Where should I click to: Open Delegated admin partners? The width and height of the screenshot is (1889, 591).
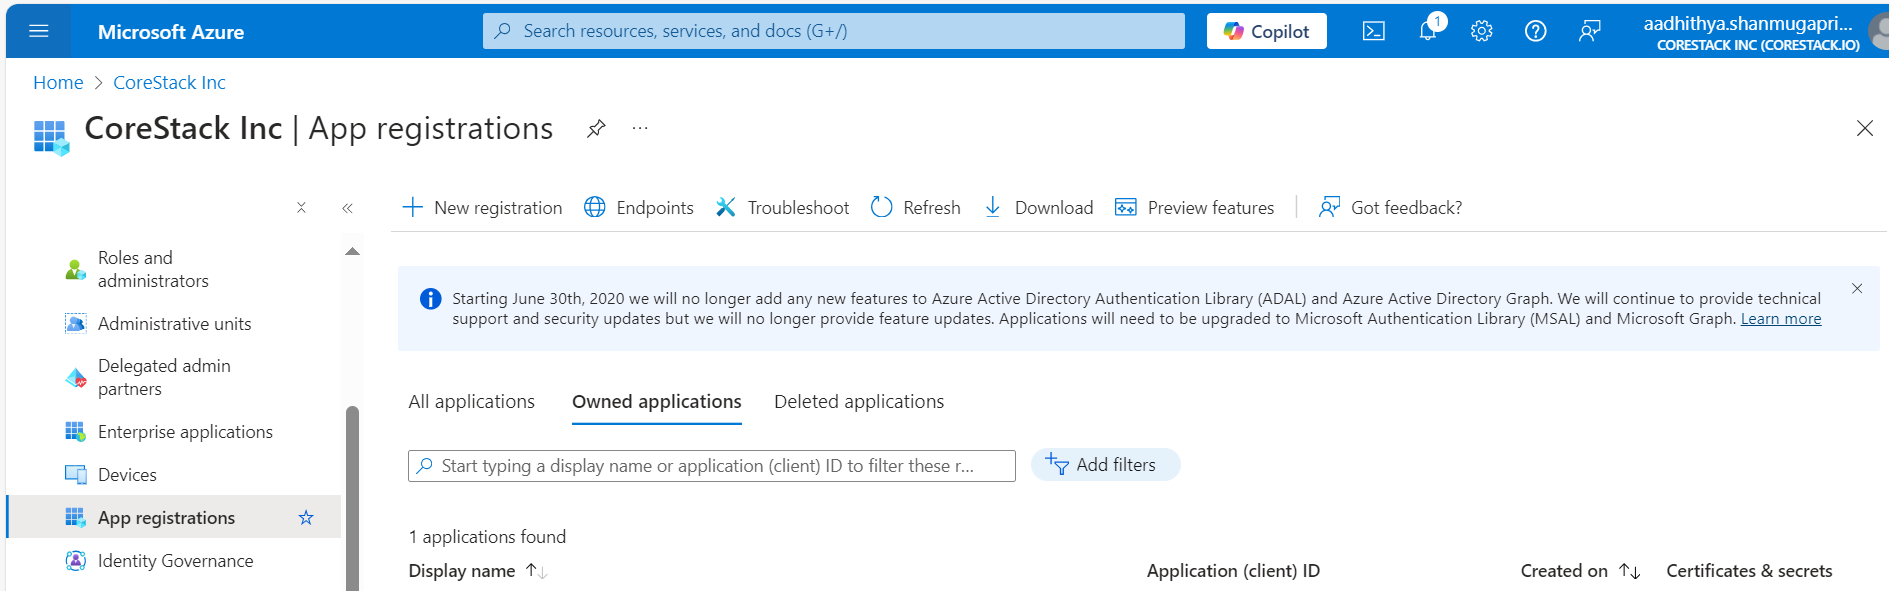pyautogui.click(x=174, y=378)
